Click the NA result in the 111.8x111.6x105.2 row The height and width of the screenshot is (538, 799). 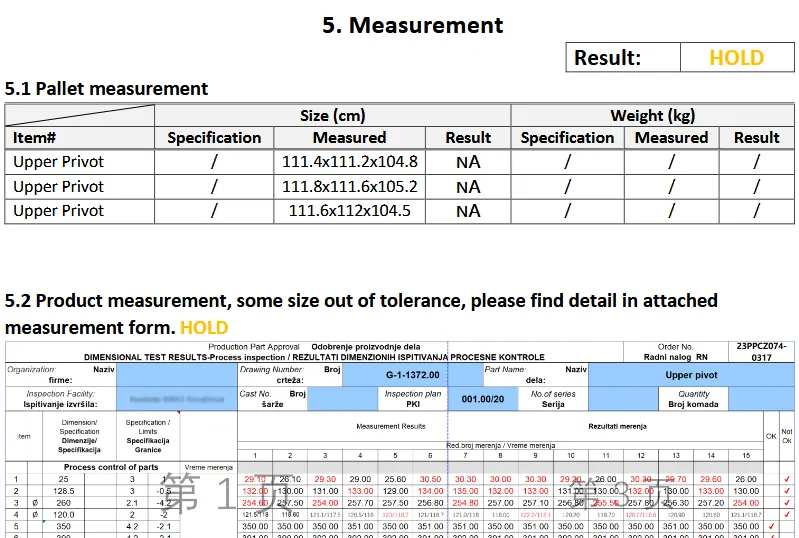(468, 187)
